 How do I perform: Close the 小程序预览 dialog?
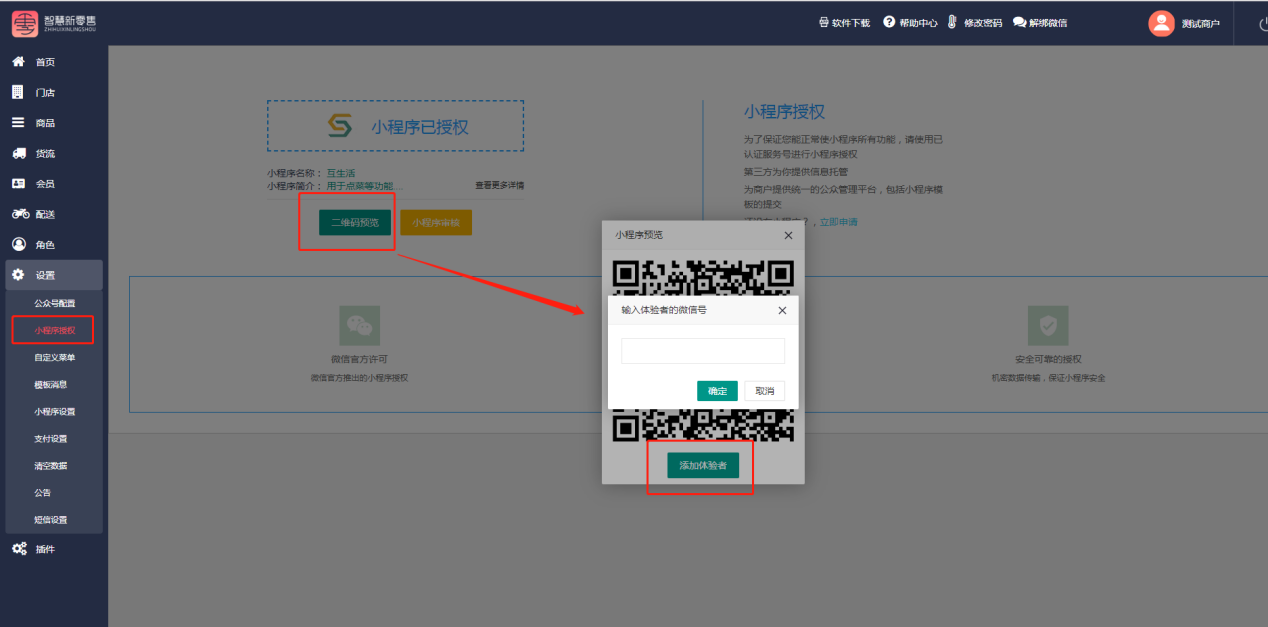[788, 236]
